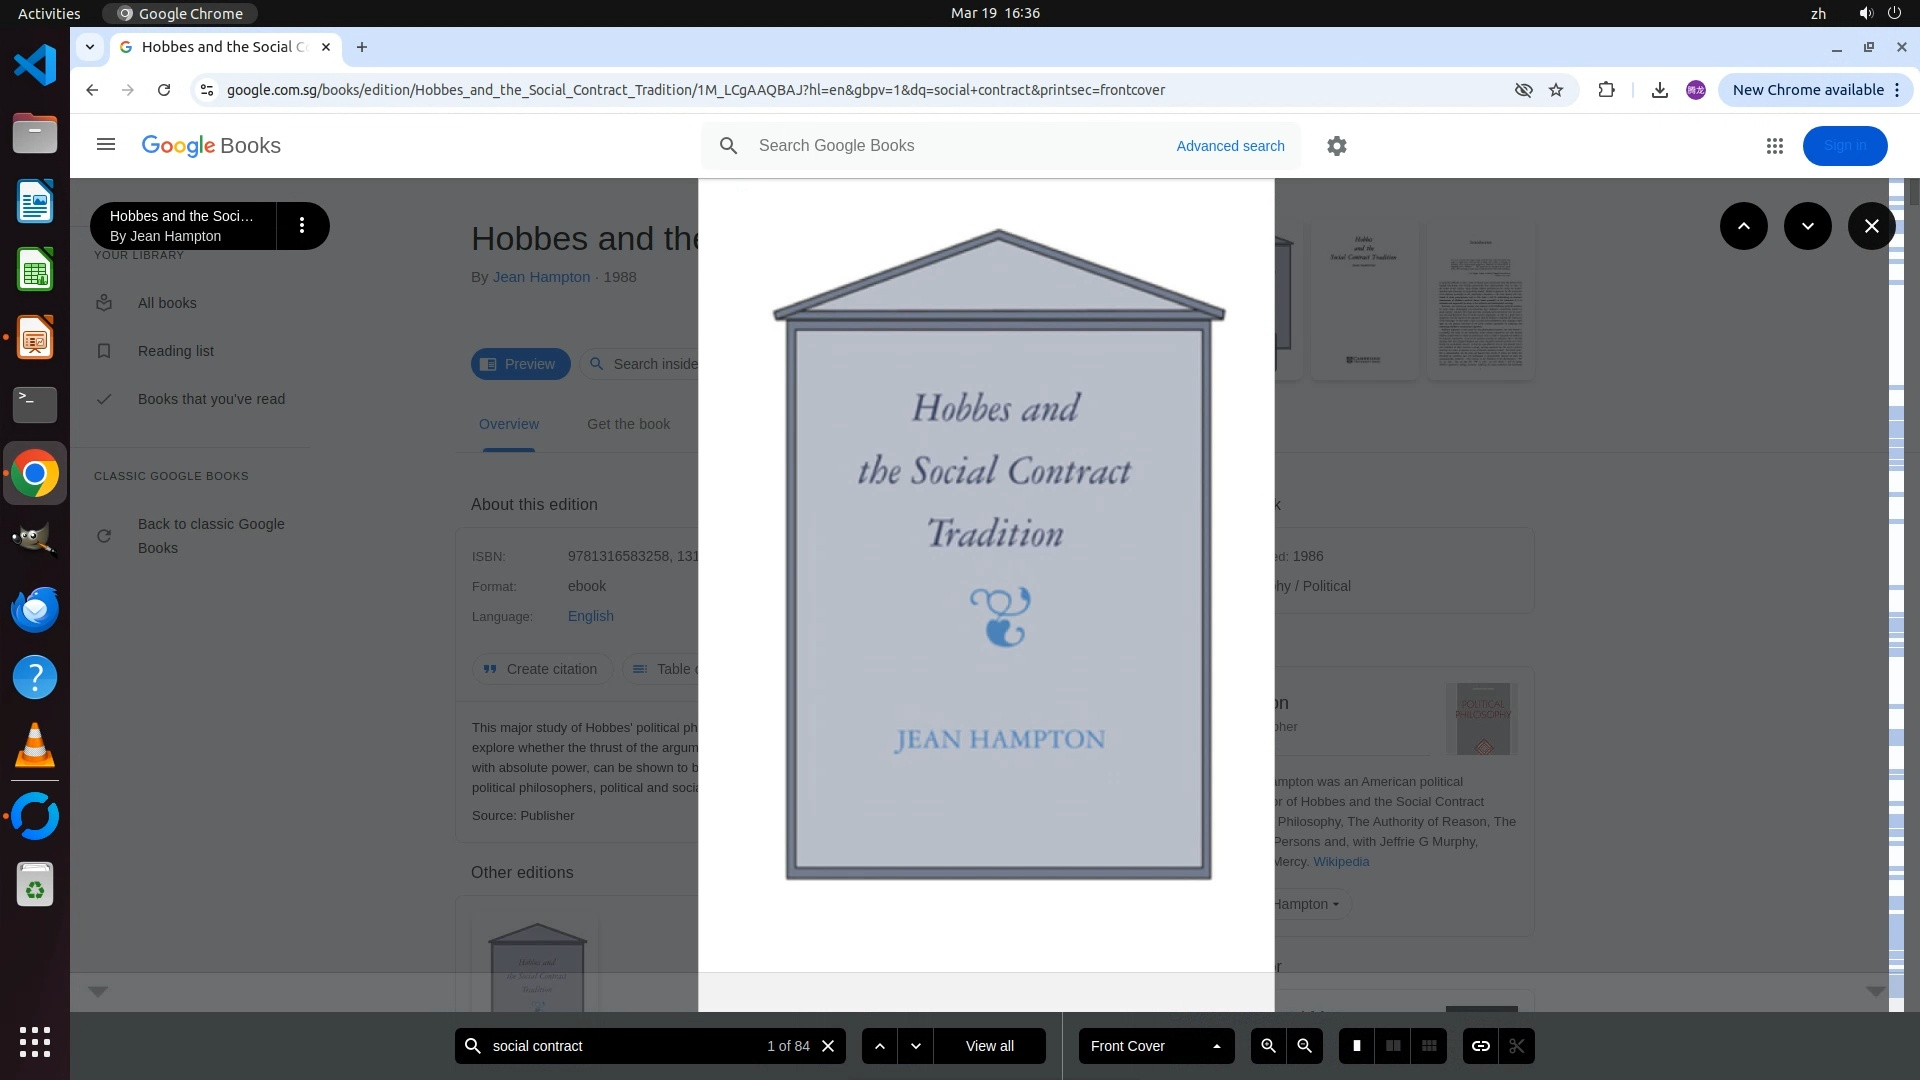Go to next search result
1920x1080 pixels.
point(916,1046)
